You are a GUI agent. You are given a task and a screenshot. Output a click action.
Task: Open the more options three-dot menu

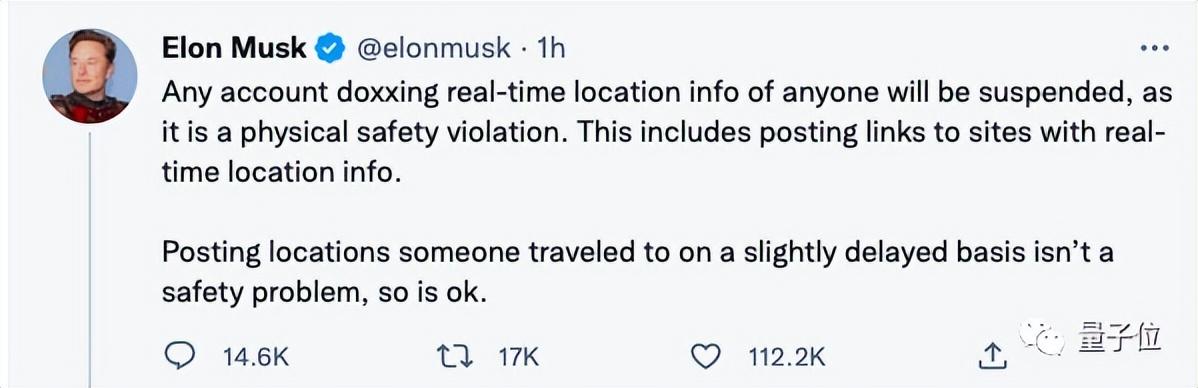point(1154,48)
